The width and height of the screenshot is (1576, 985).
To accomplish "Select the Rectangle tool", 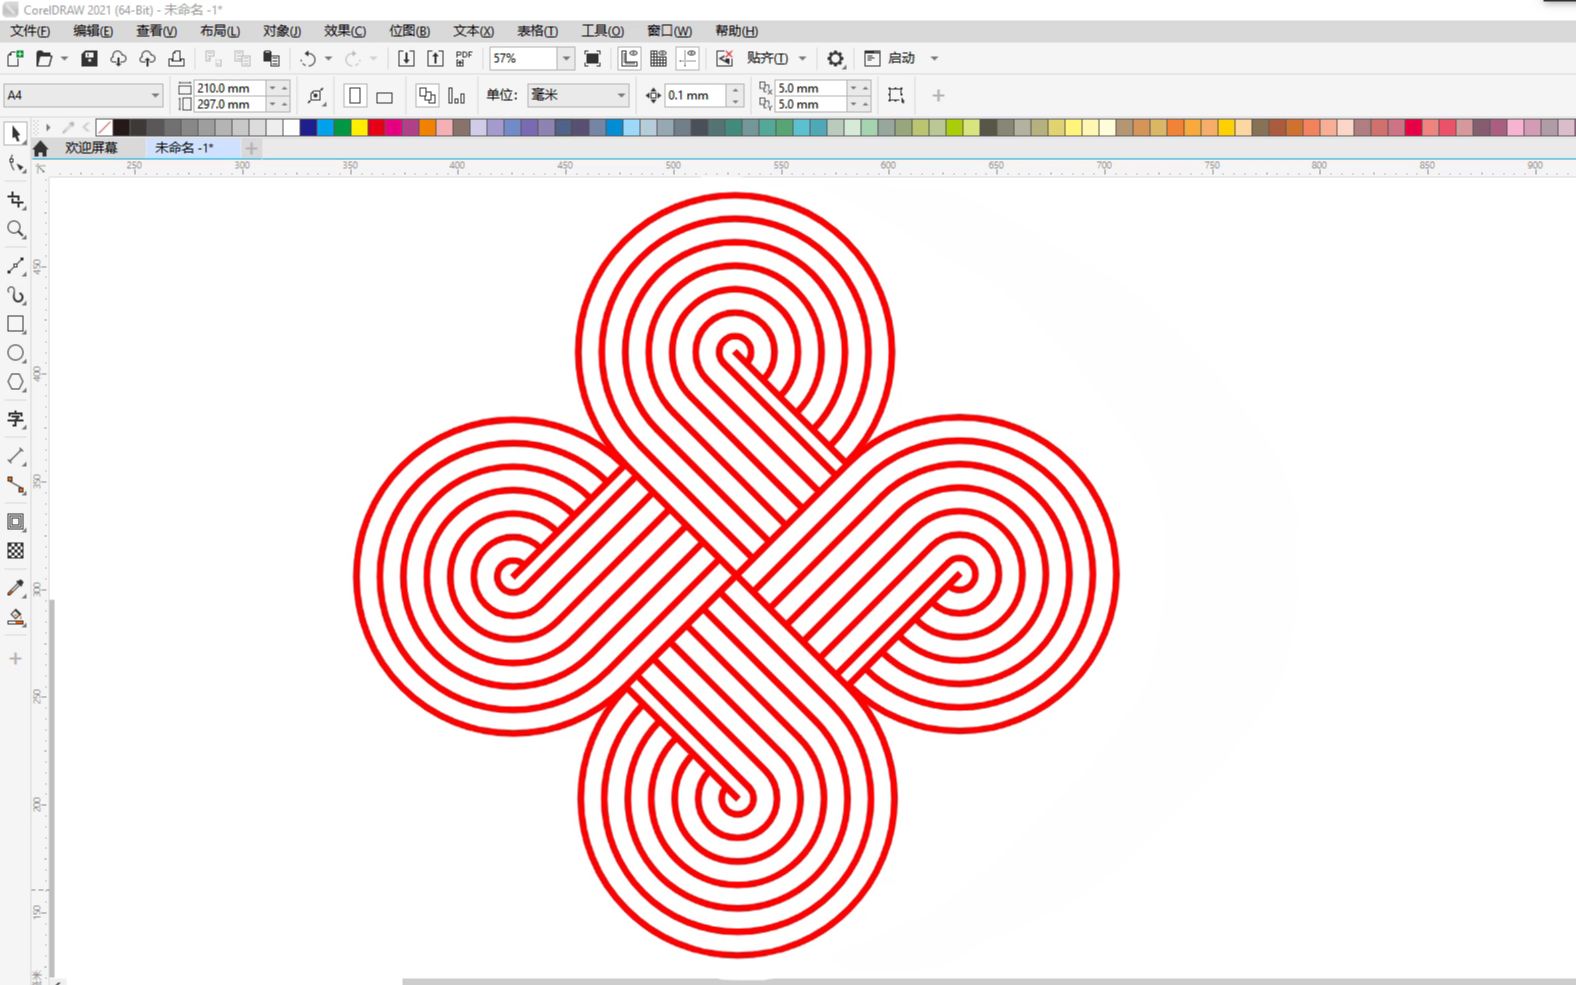I will [x=15, y=324].
